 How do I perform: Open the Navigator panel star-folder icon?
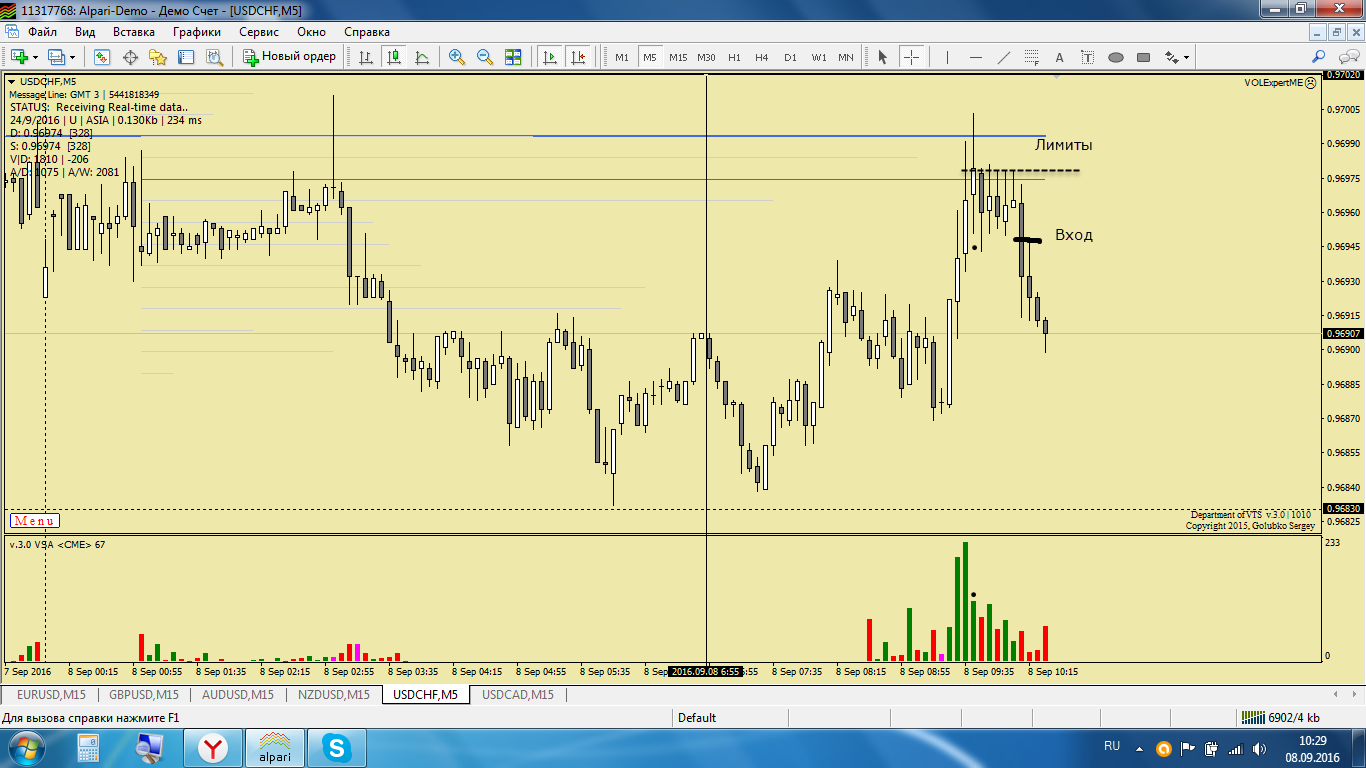coord(157,57)
